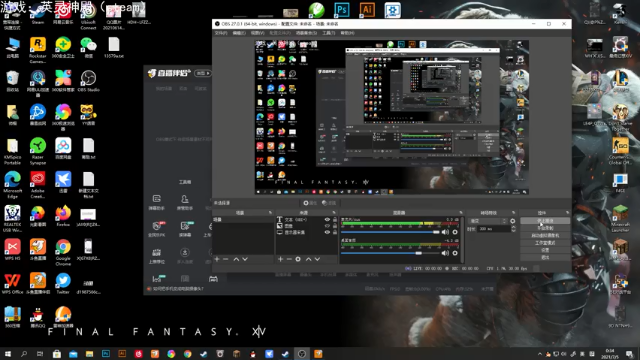Screen dimensions: 640x360
Task: Open the Tools menu in OBS
Action: [x=328, y=33]
